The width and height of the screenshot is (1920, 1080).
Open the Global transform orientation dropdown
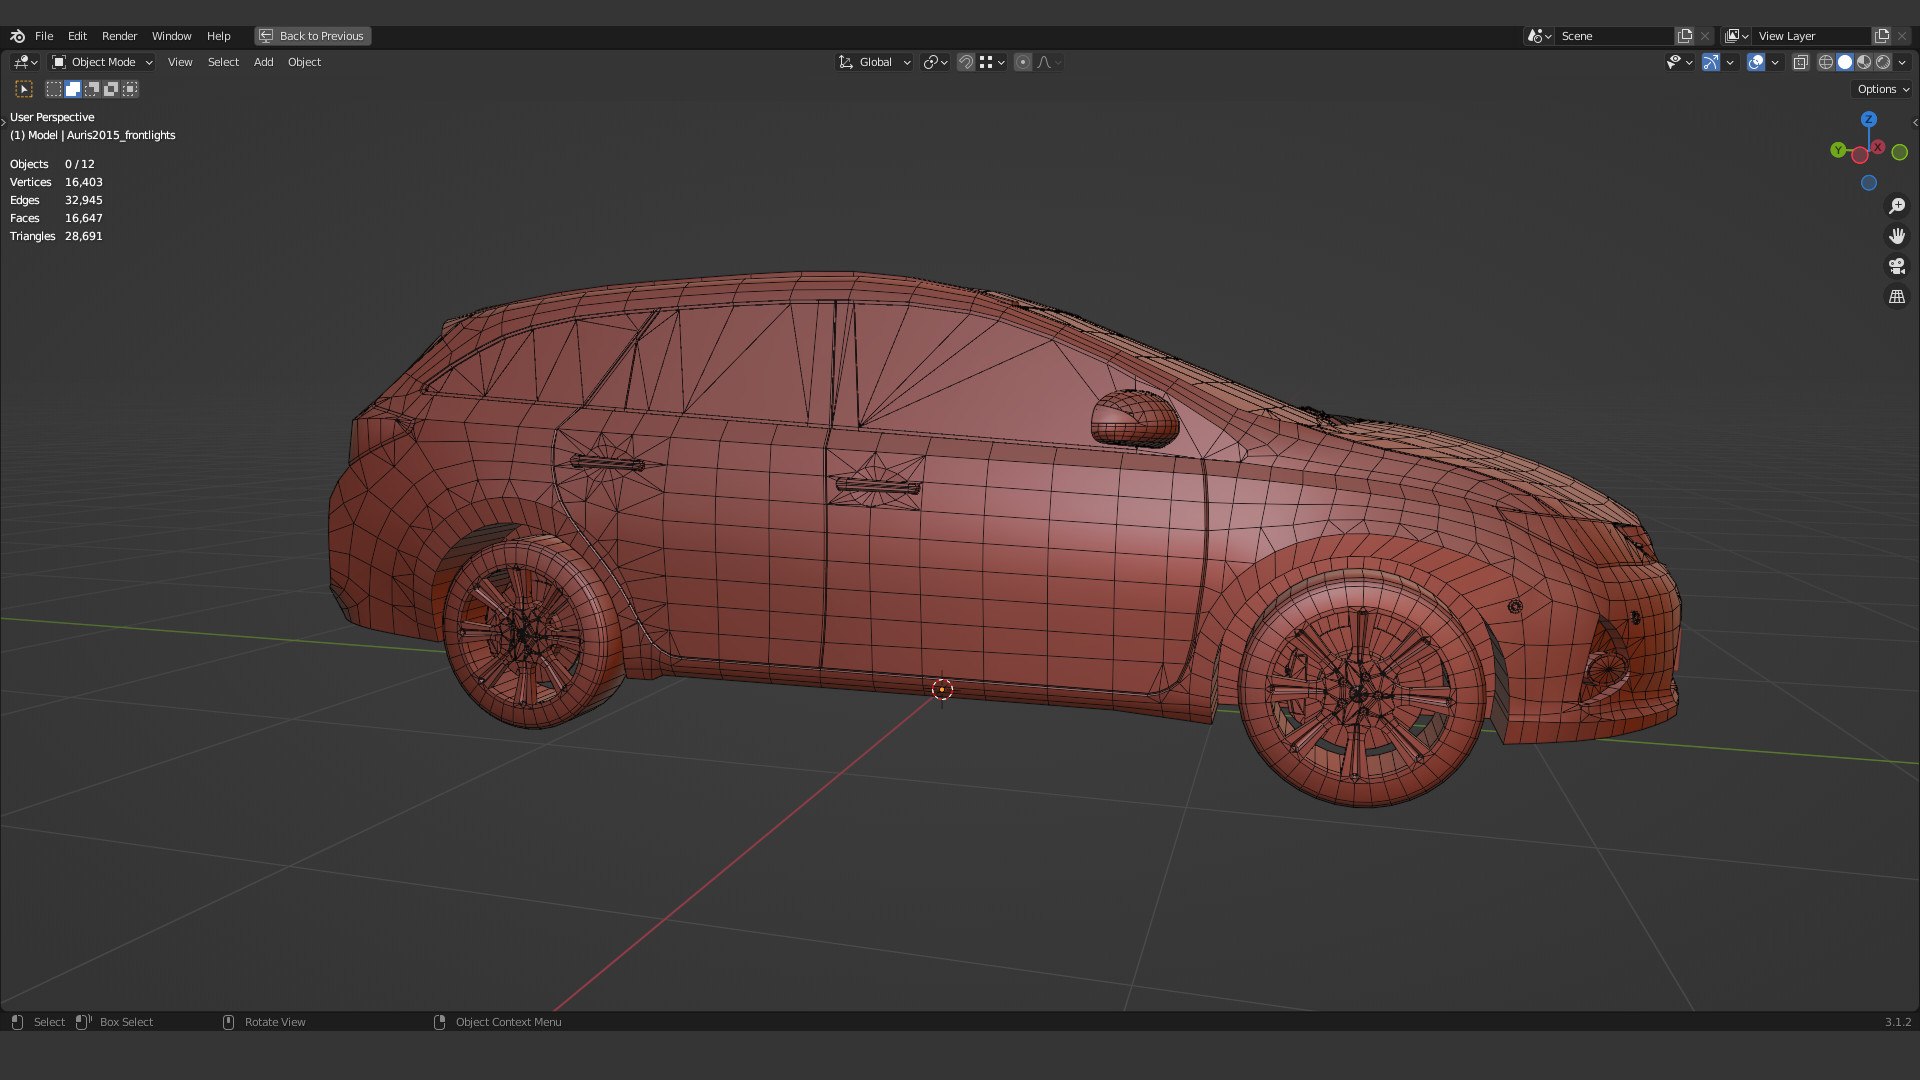(x=875, y=62)
